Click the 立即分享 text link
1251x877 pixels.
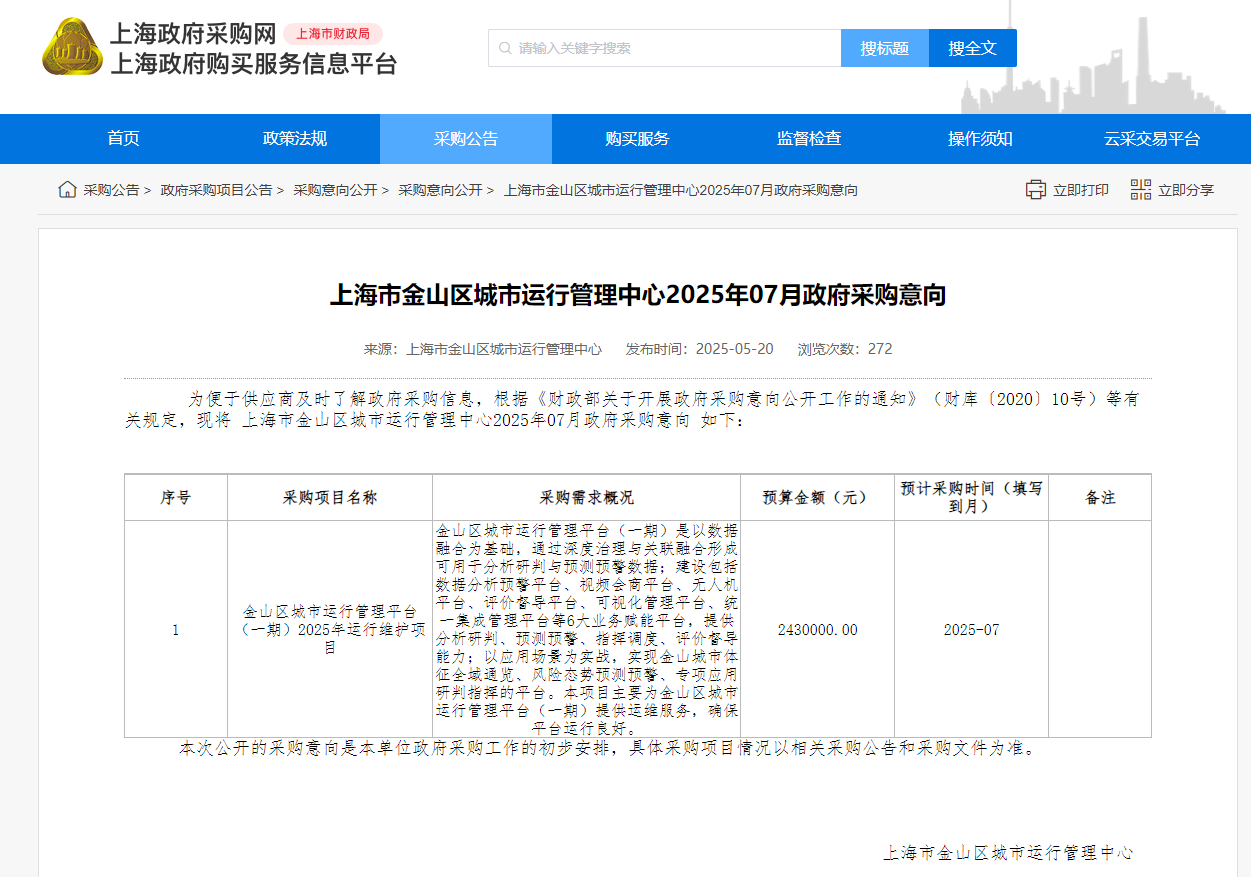point(1186,190)
